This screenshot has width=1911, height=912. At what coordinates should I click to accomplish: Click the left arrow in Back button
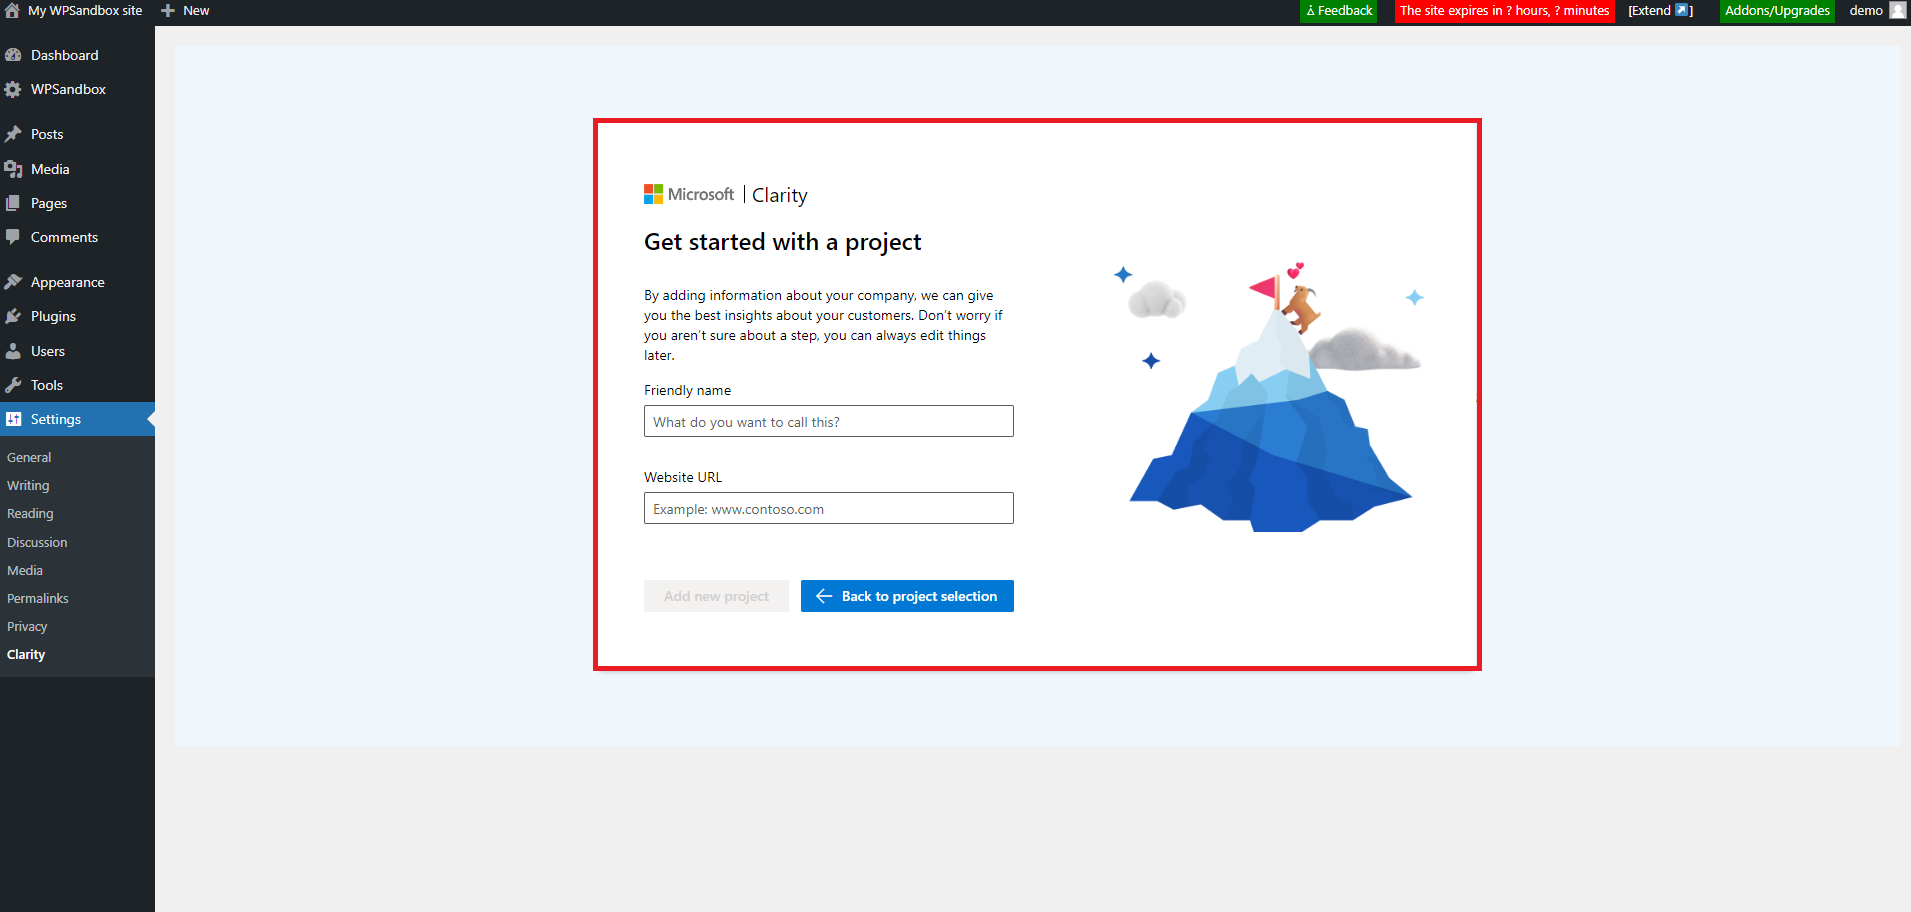click(824, 596)
